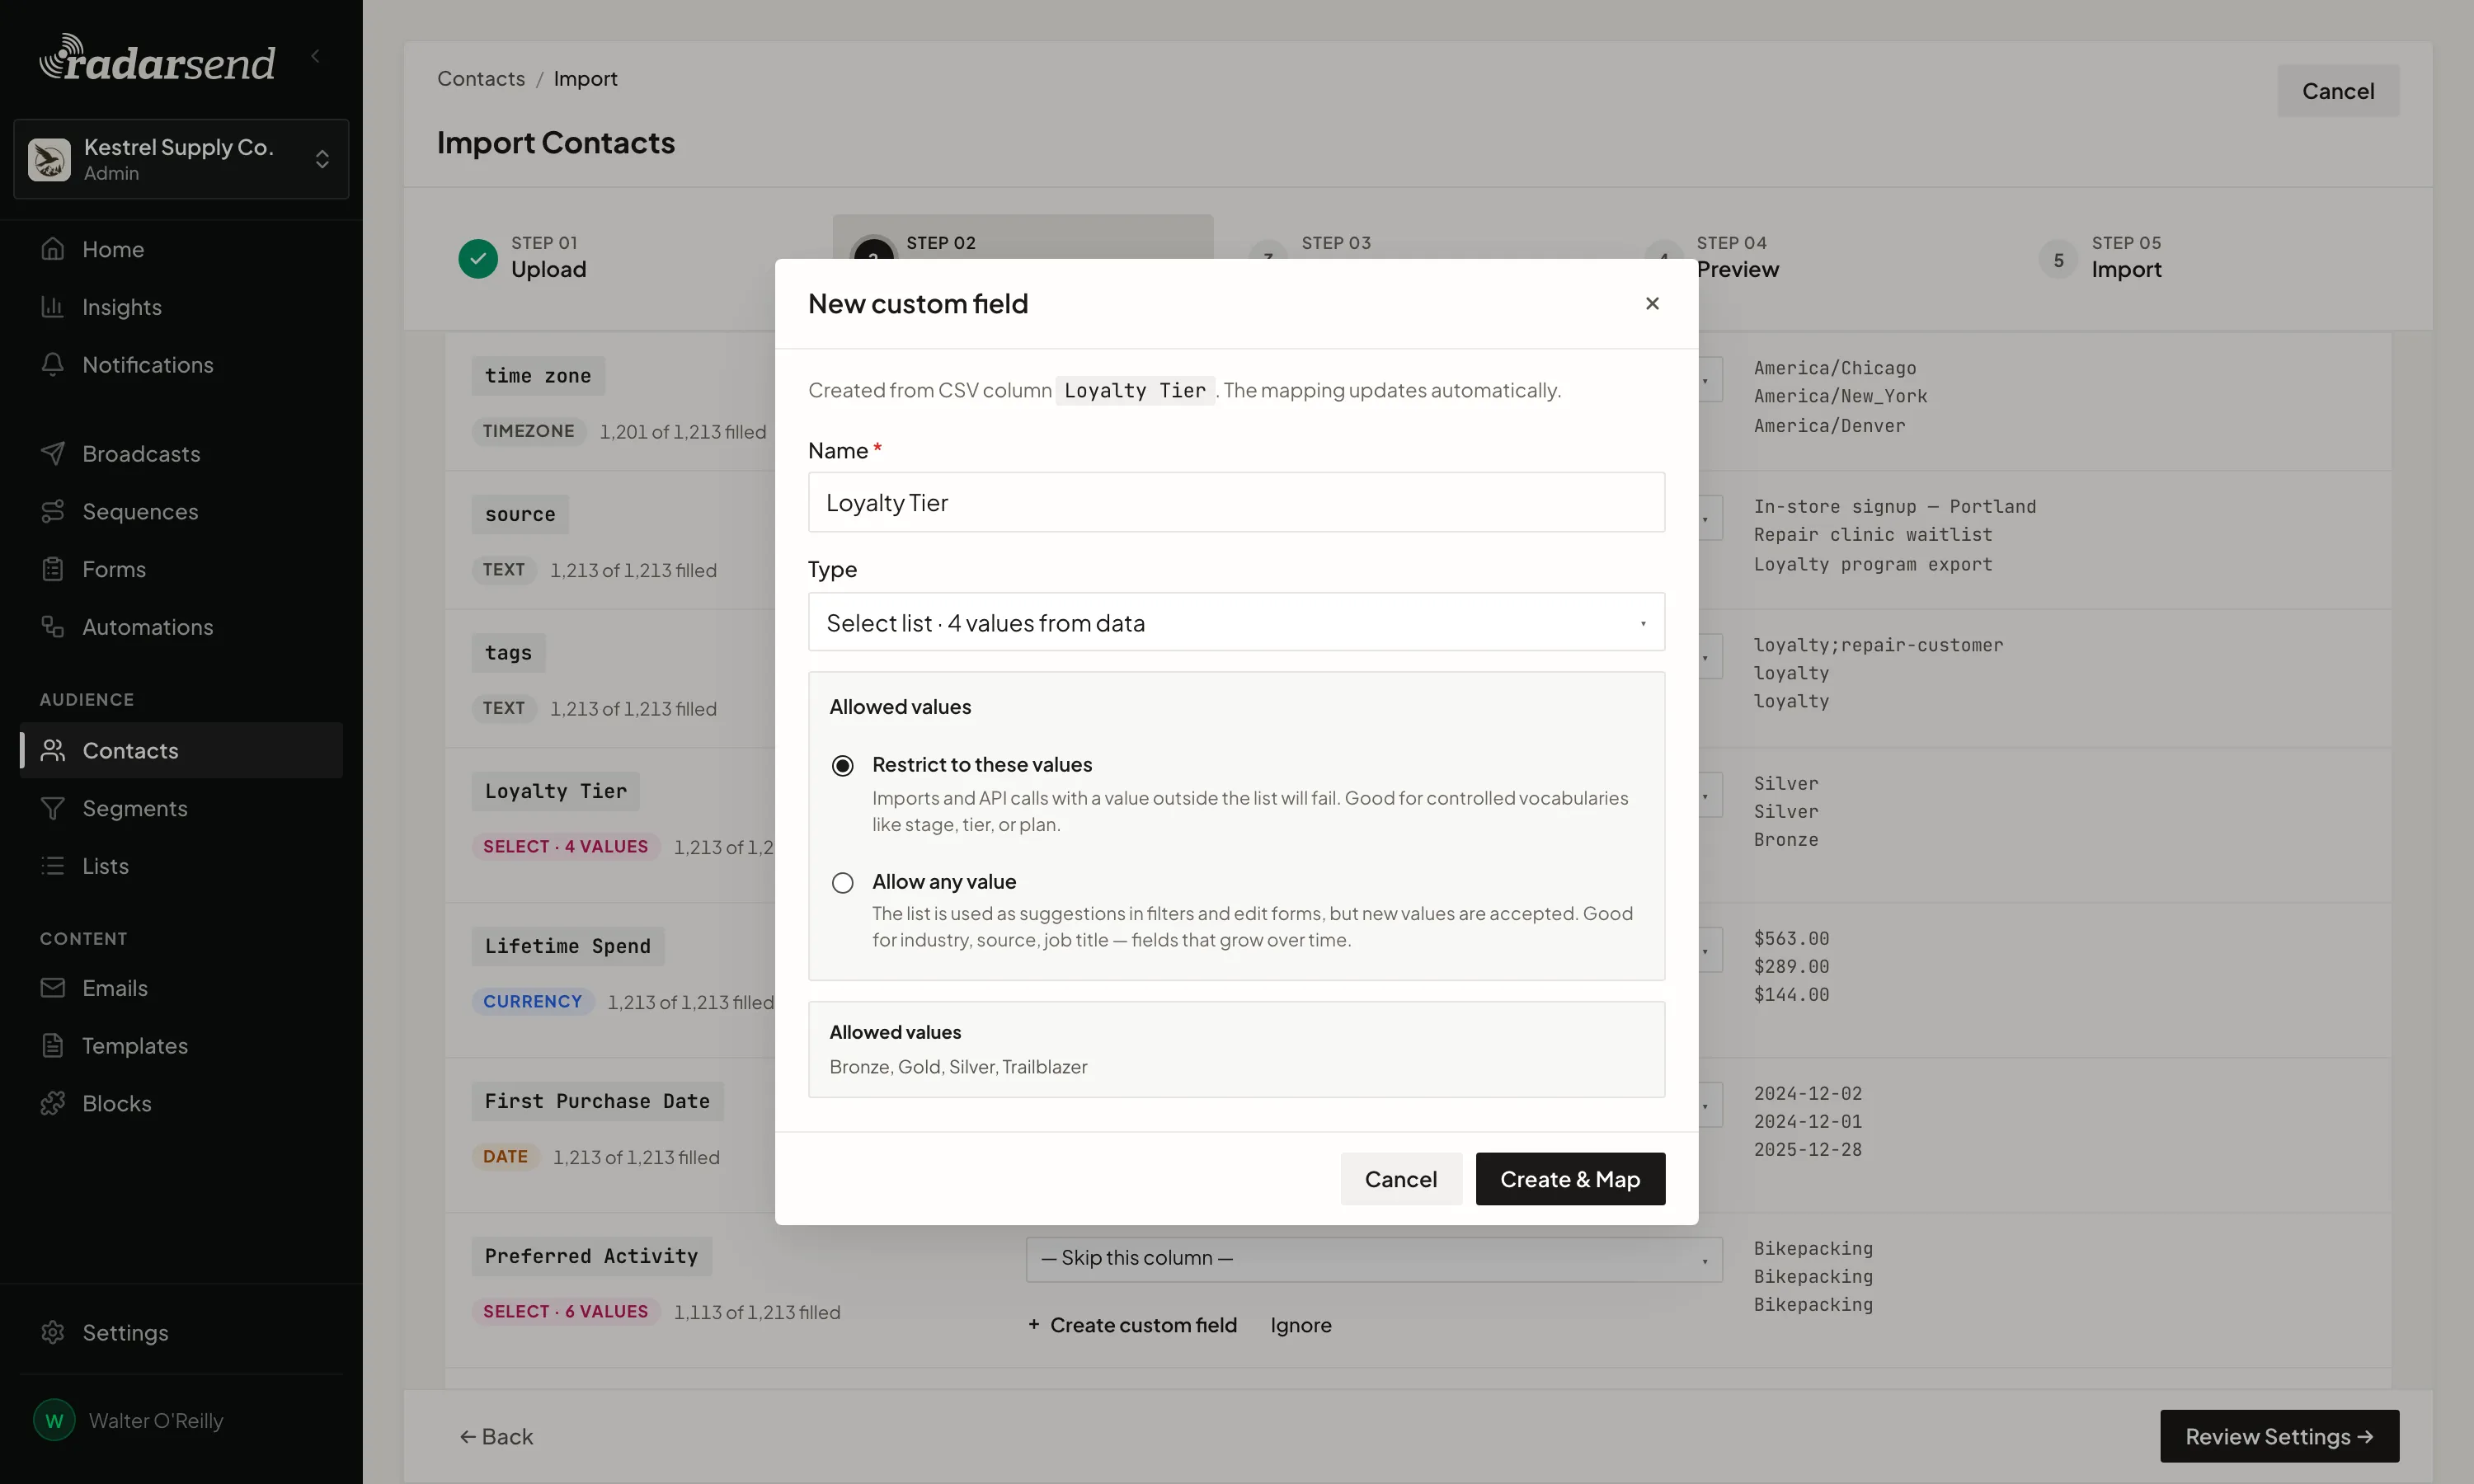Expand the Kestrel Supply Co. workspace switcher
Image resolution: width=2474 pixels, height=1484 pixels.
click(x=181, y=159)
